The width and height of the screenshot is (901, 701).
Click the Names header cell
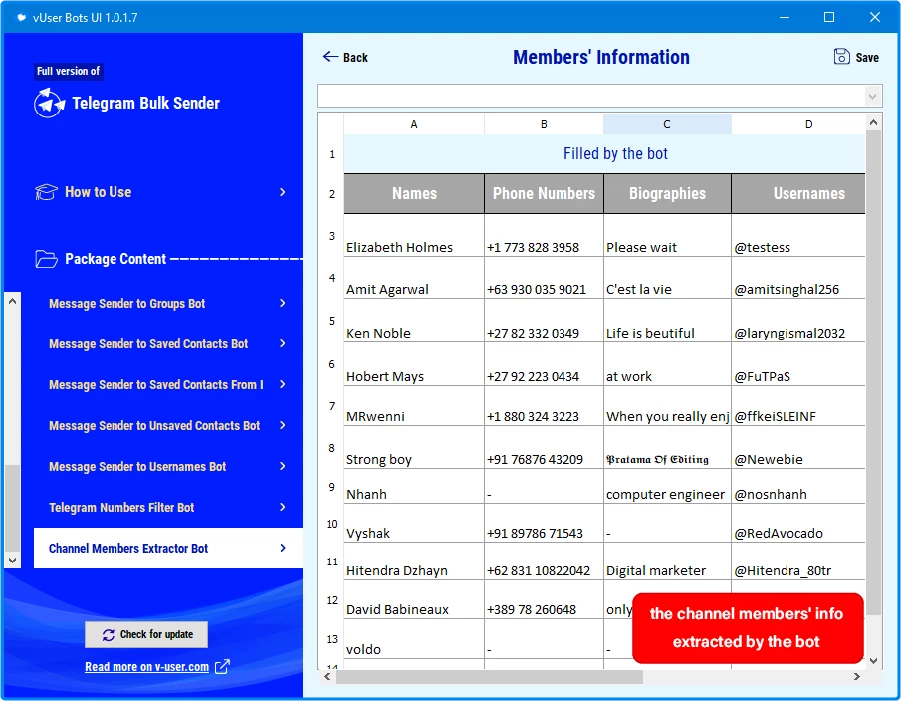pyautogui.click(x=414, y=194)
